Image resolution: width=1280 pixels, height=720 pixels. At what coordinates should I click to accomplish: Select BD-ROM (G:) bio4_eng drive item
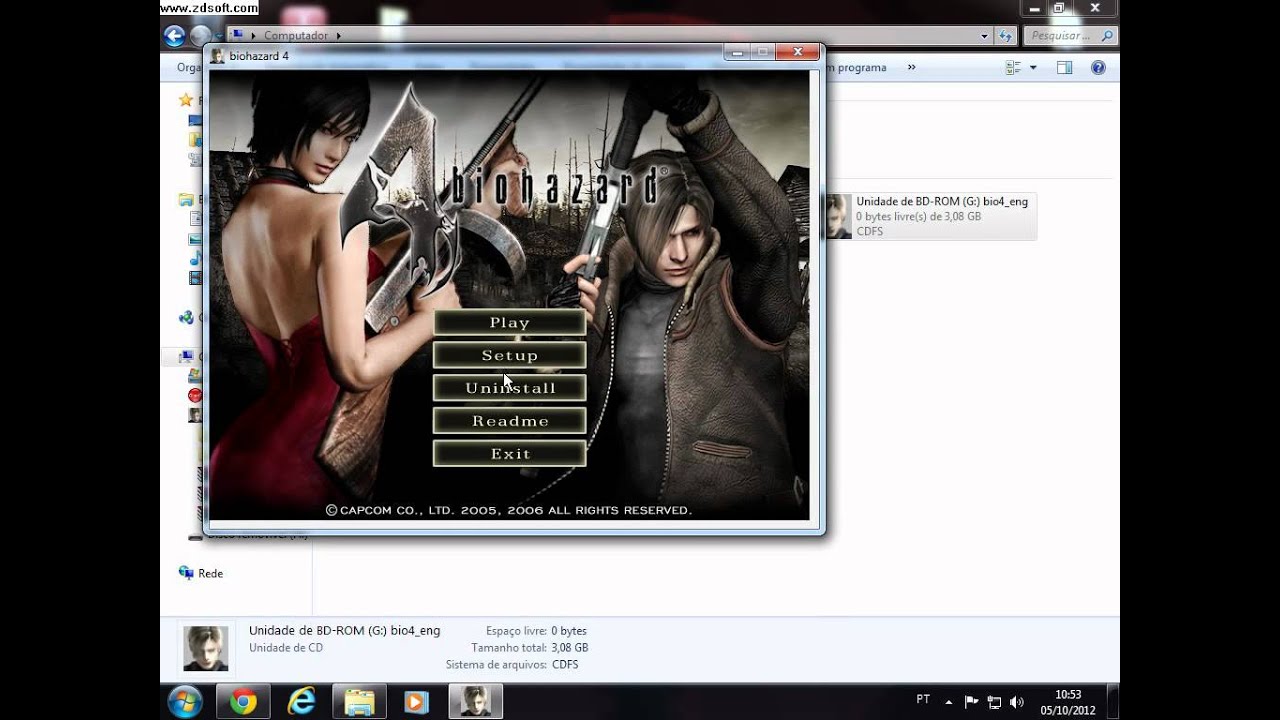pos(929,217)
